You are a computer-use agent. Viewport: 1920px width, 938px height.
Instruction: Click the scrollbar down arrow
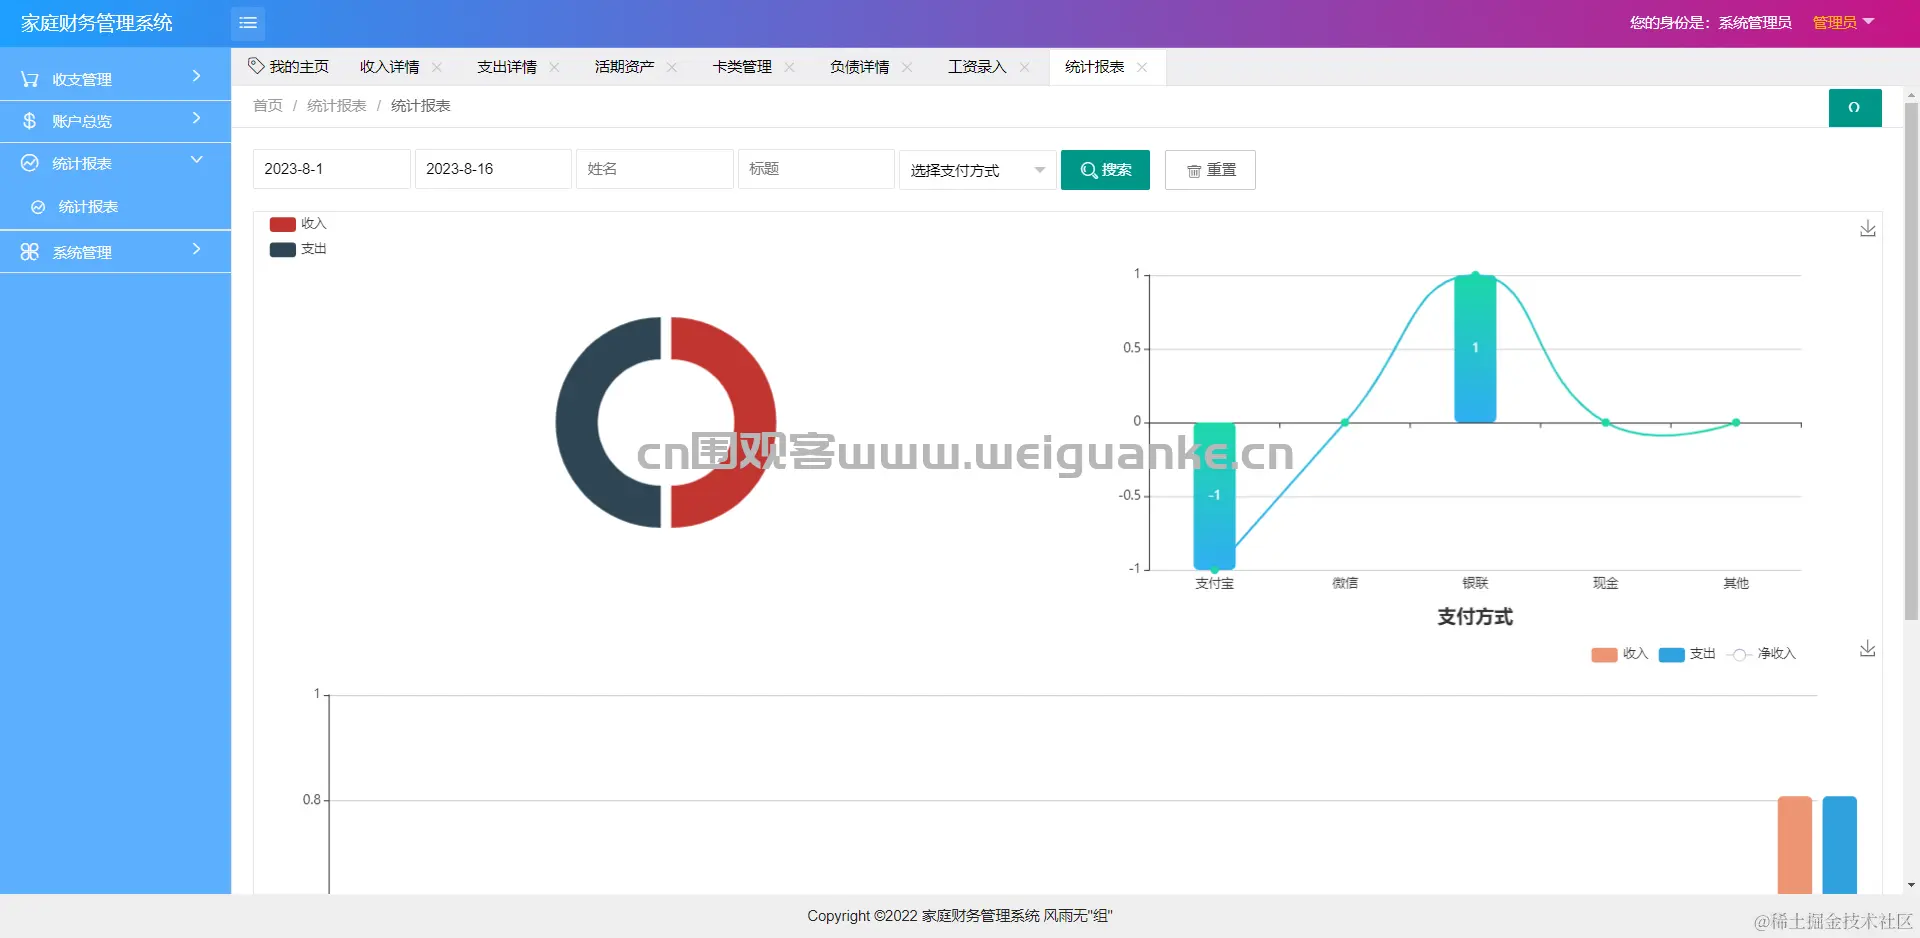click(x=1911, y=885)
